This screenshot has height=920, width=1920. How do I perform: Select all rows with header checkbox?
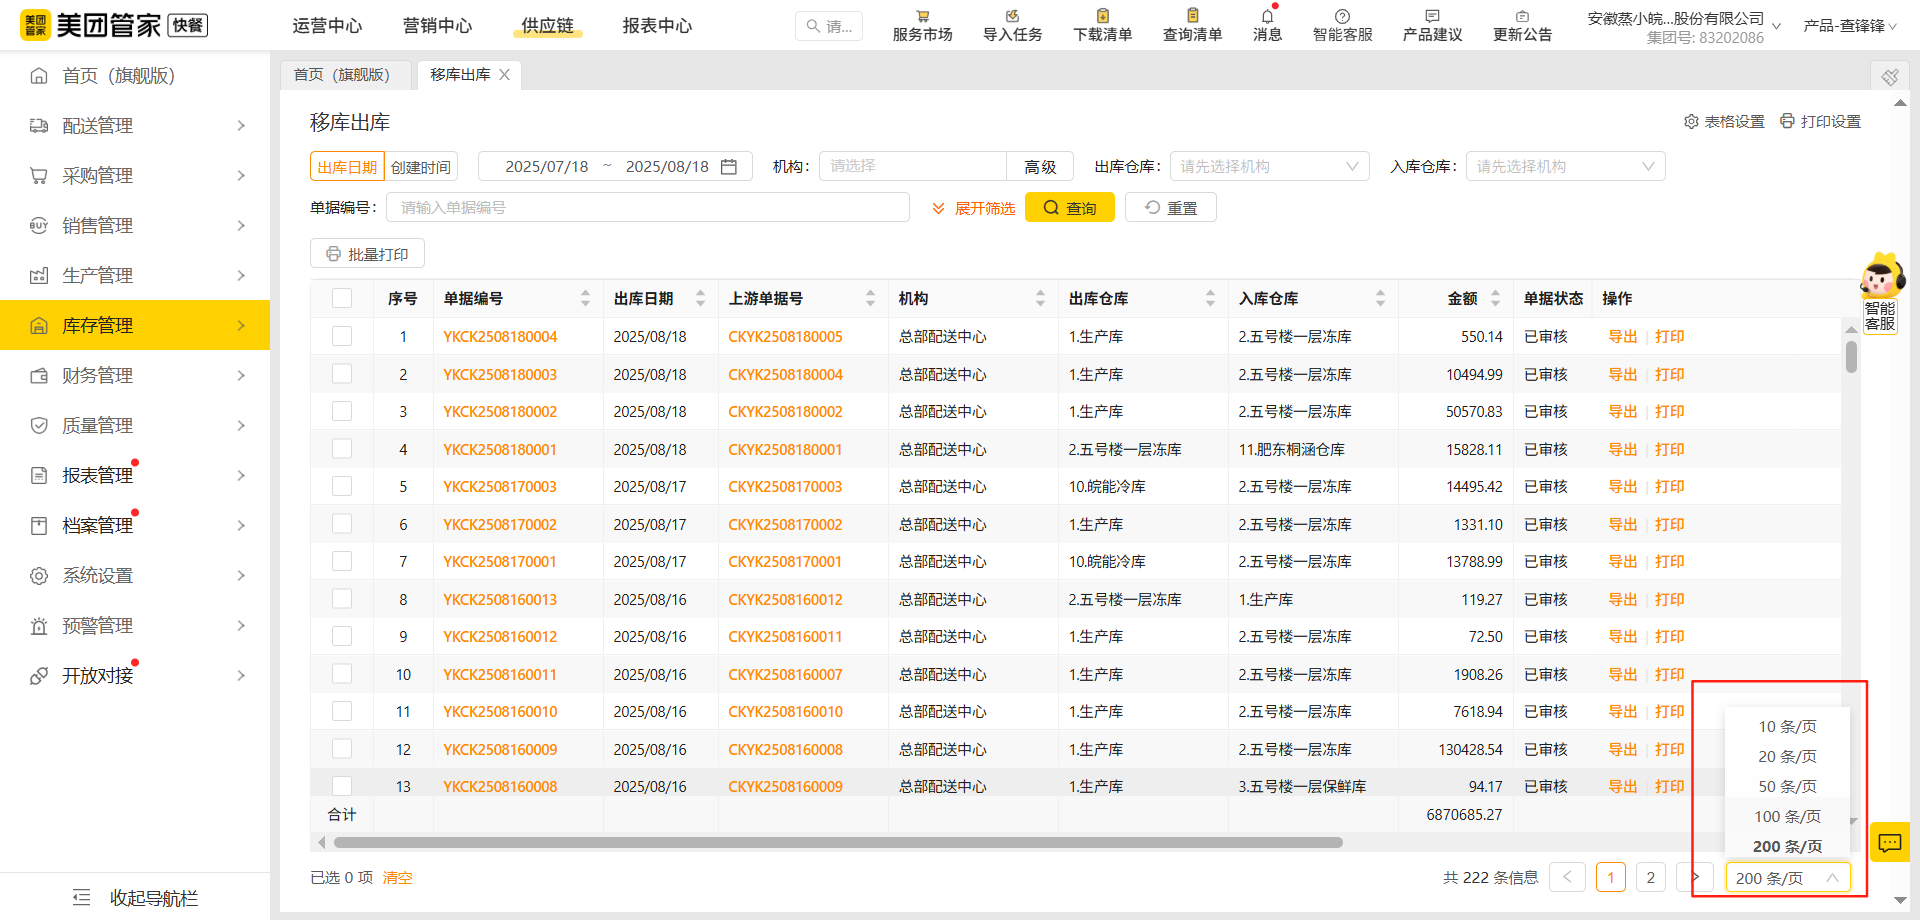(342, 297)
